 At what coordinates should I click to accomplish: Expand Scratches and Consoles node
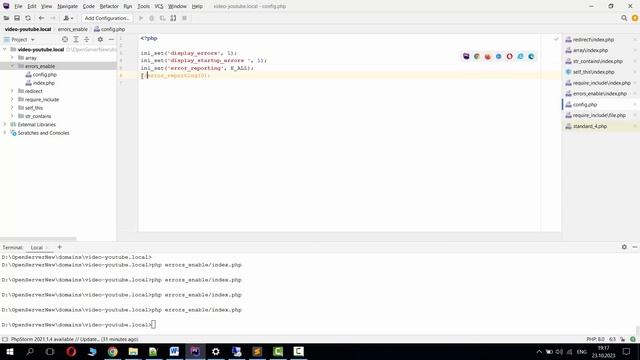coord(5,133)
